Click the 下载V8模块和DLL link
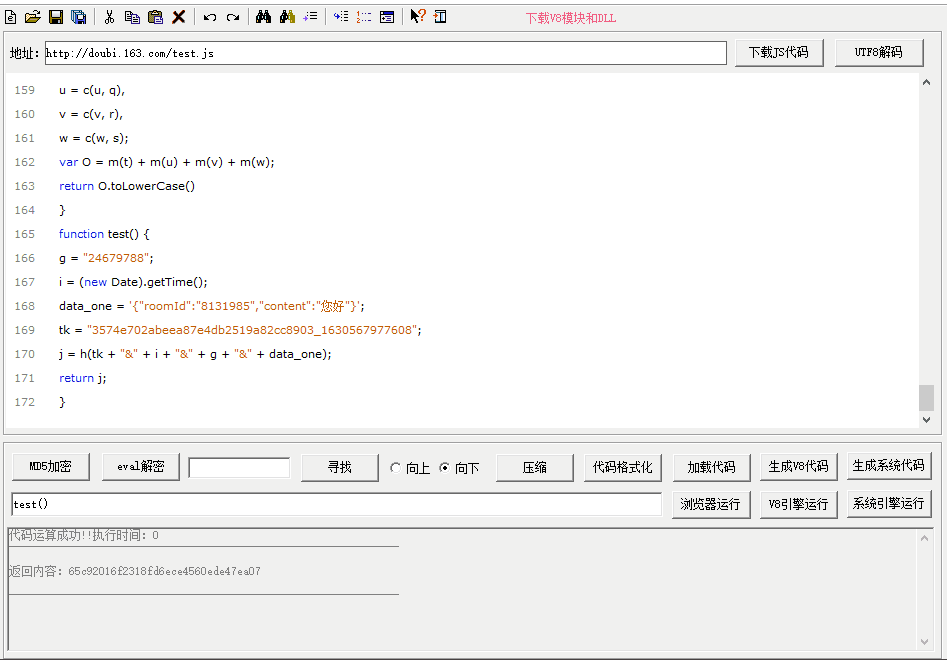The image size is (947, 660). click(571, 18)
